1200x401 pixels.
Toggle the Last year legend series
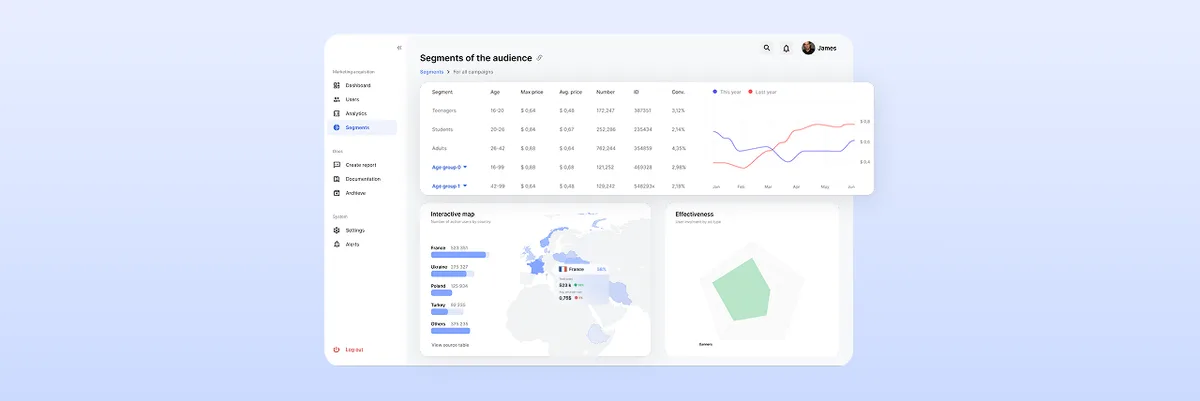(762, 92)
